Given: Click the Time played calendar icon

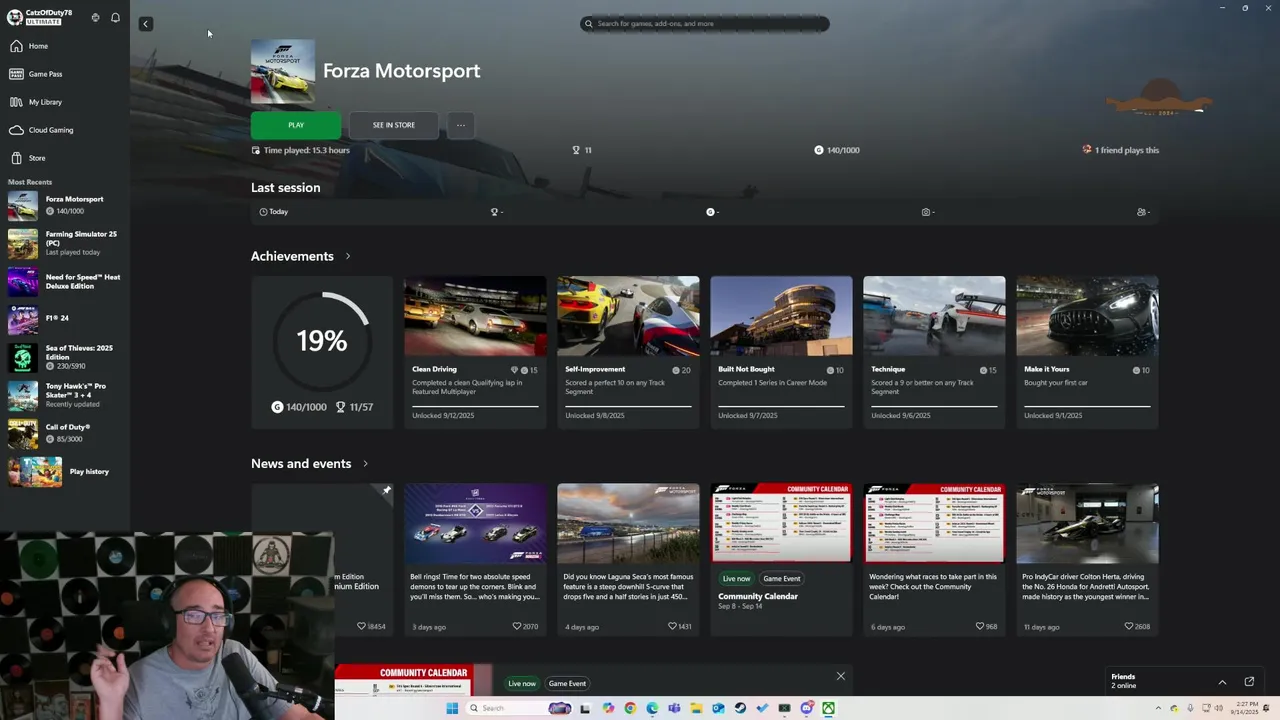Looking at the screenshot, I should pyautogui.click(x=256, y=150).
